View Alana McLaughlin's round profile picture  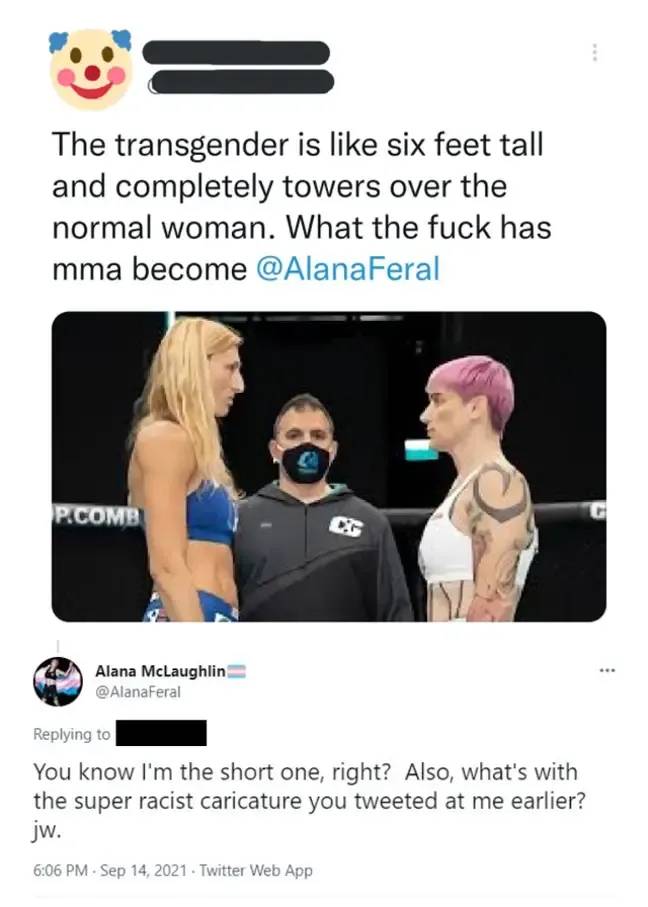57,681
